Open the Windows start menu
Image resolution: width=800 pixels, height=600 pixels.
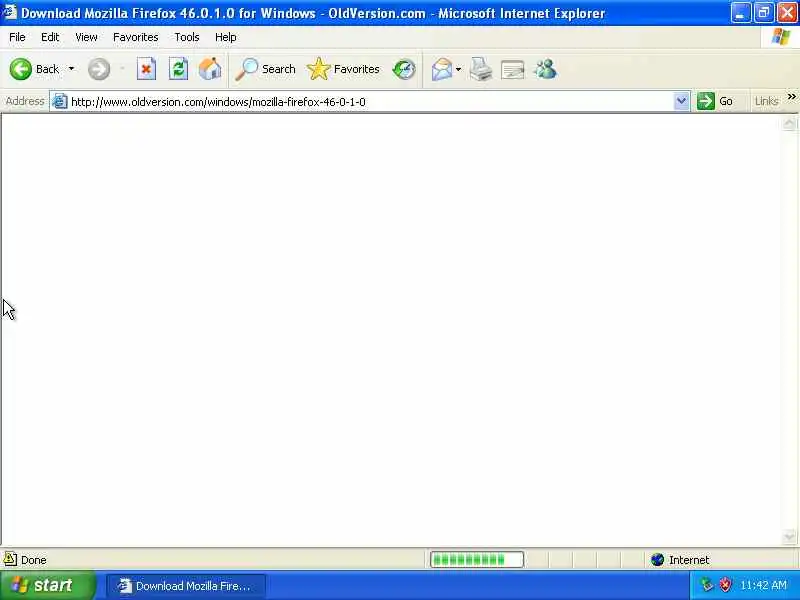[x=46, y=585]
